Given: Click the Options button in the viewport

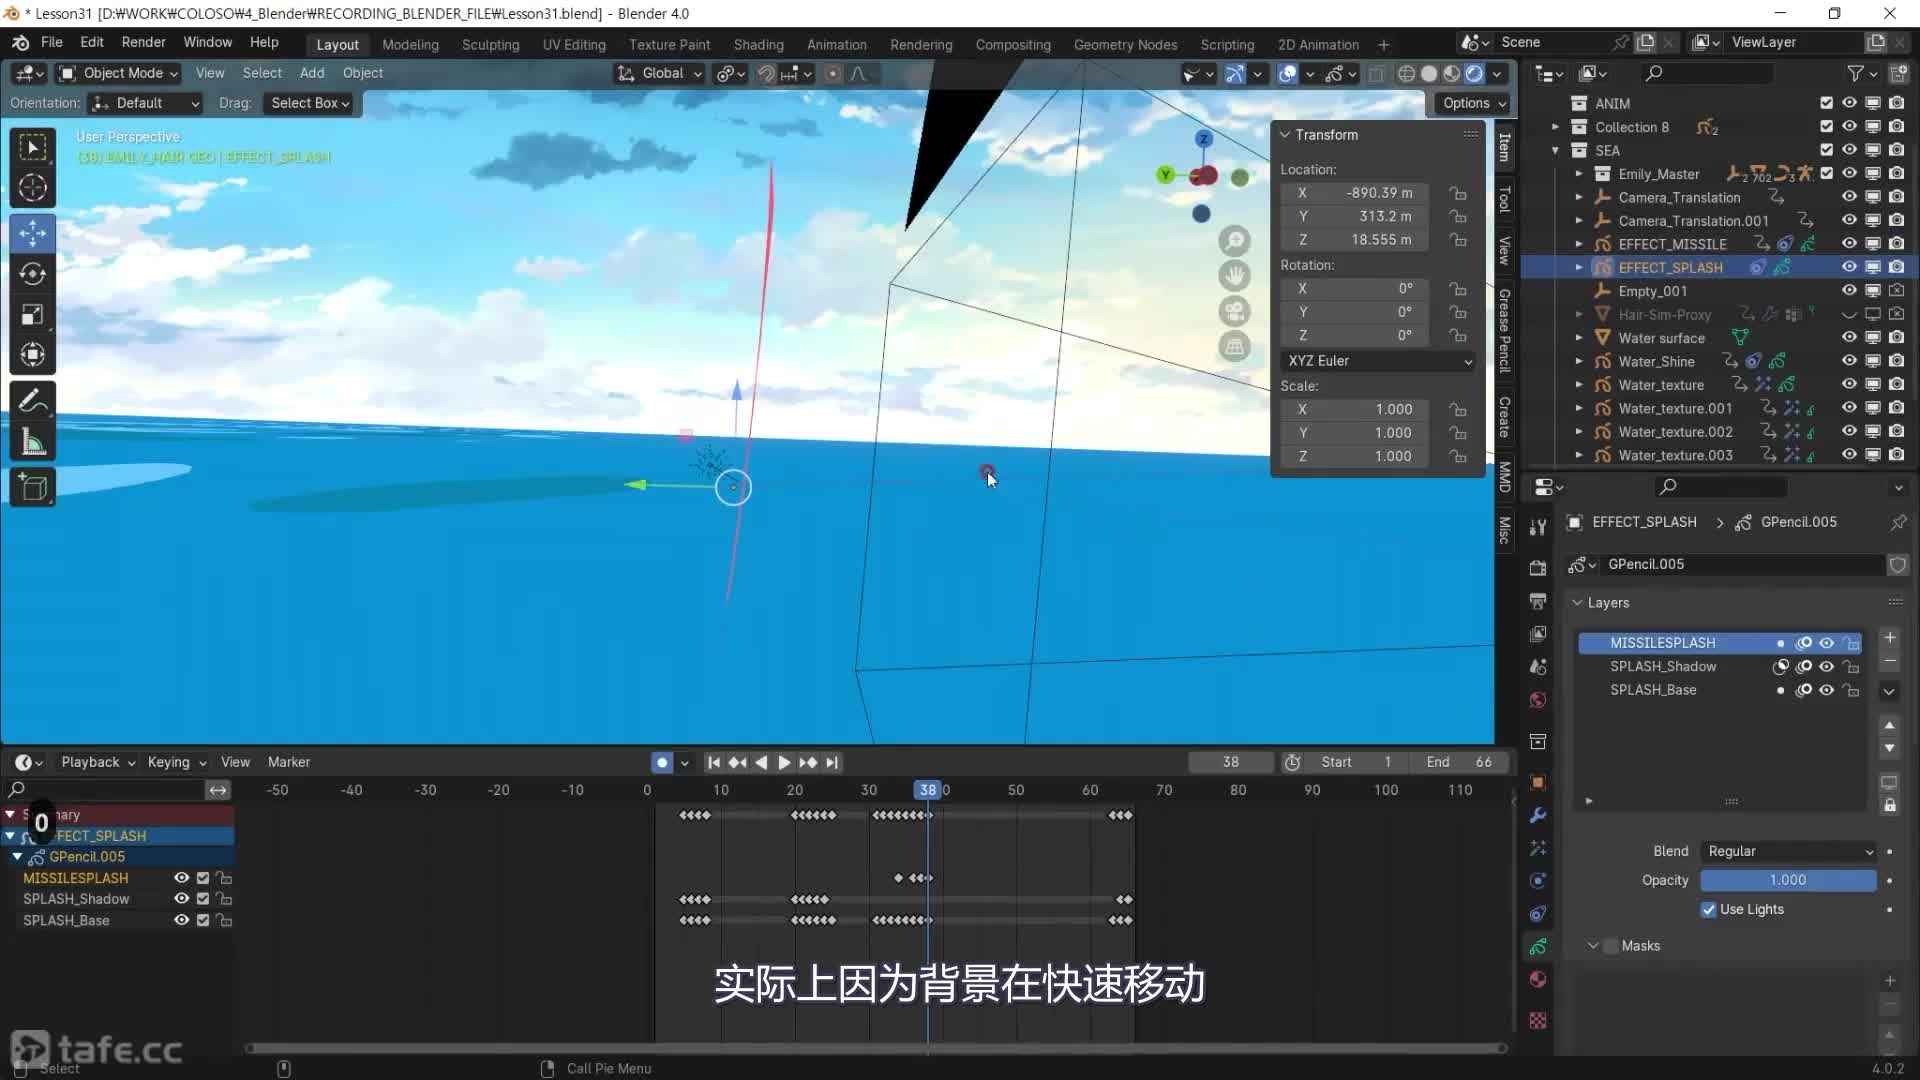Looking at the screenshot, I should (x=1474, y=103).
